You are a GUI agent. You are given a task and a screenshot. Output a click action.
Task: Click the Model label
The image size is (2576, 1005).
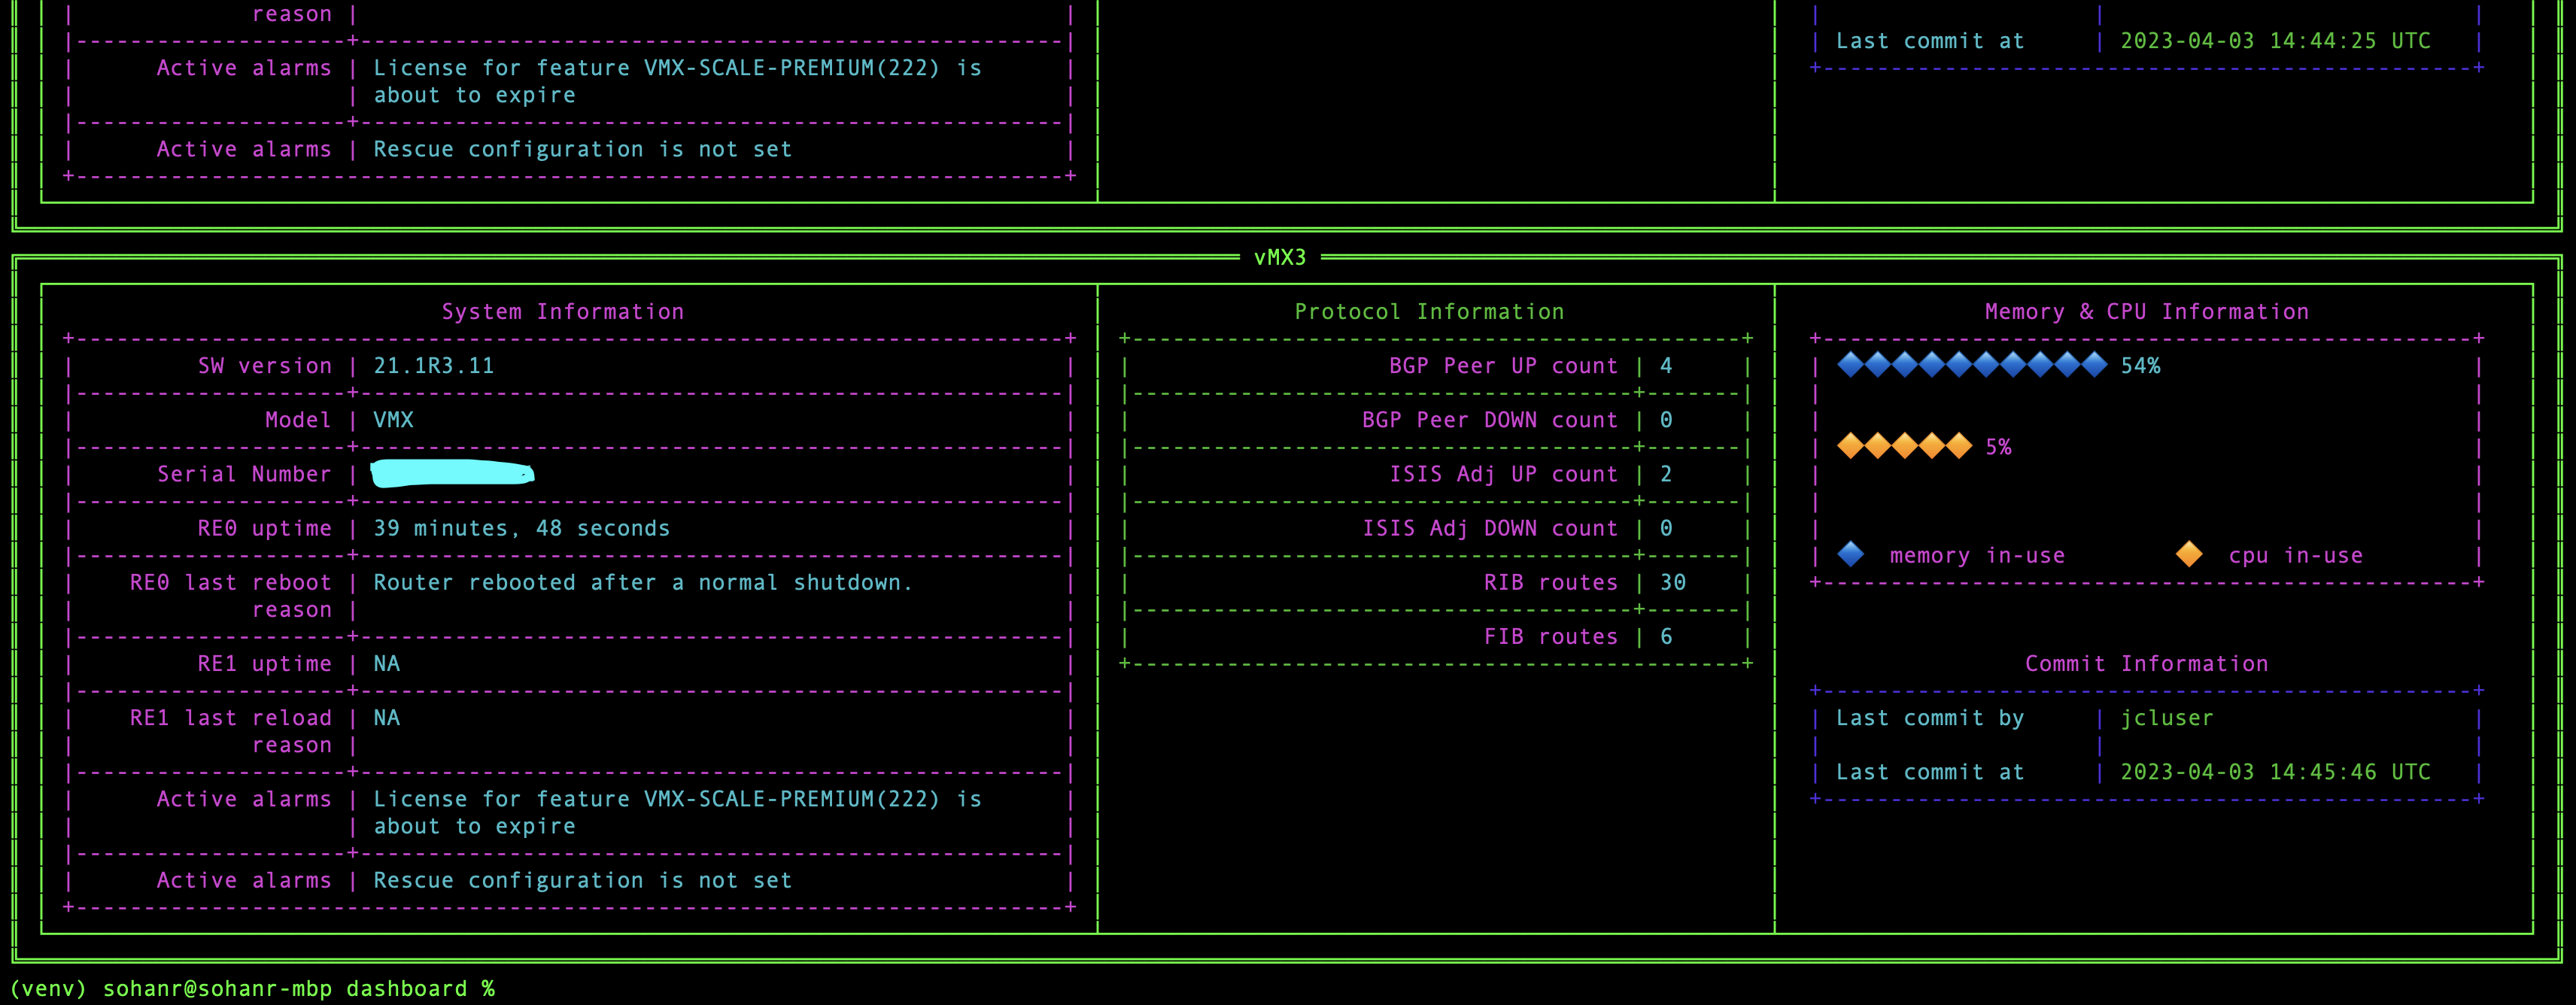pyautogui.click(x=298, y=420)
